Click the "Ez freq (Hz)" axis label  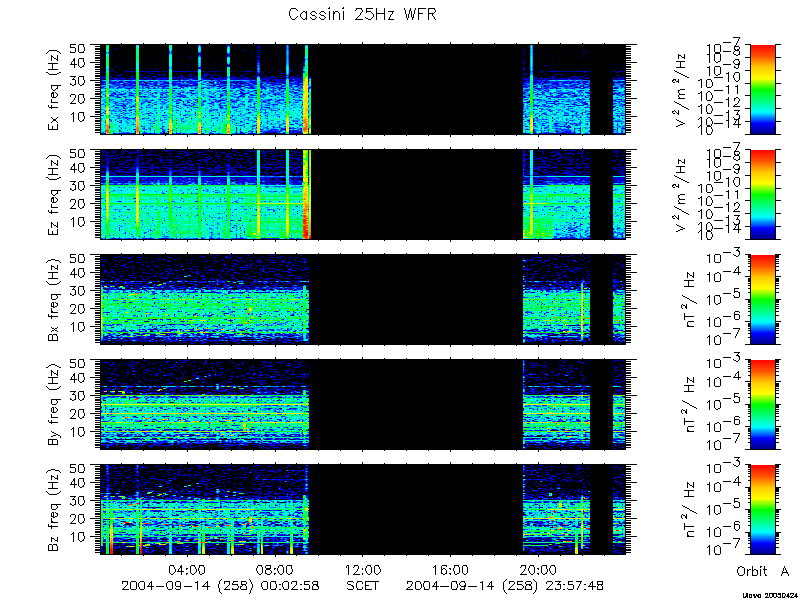[55, 195]
